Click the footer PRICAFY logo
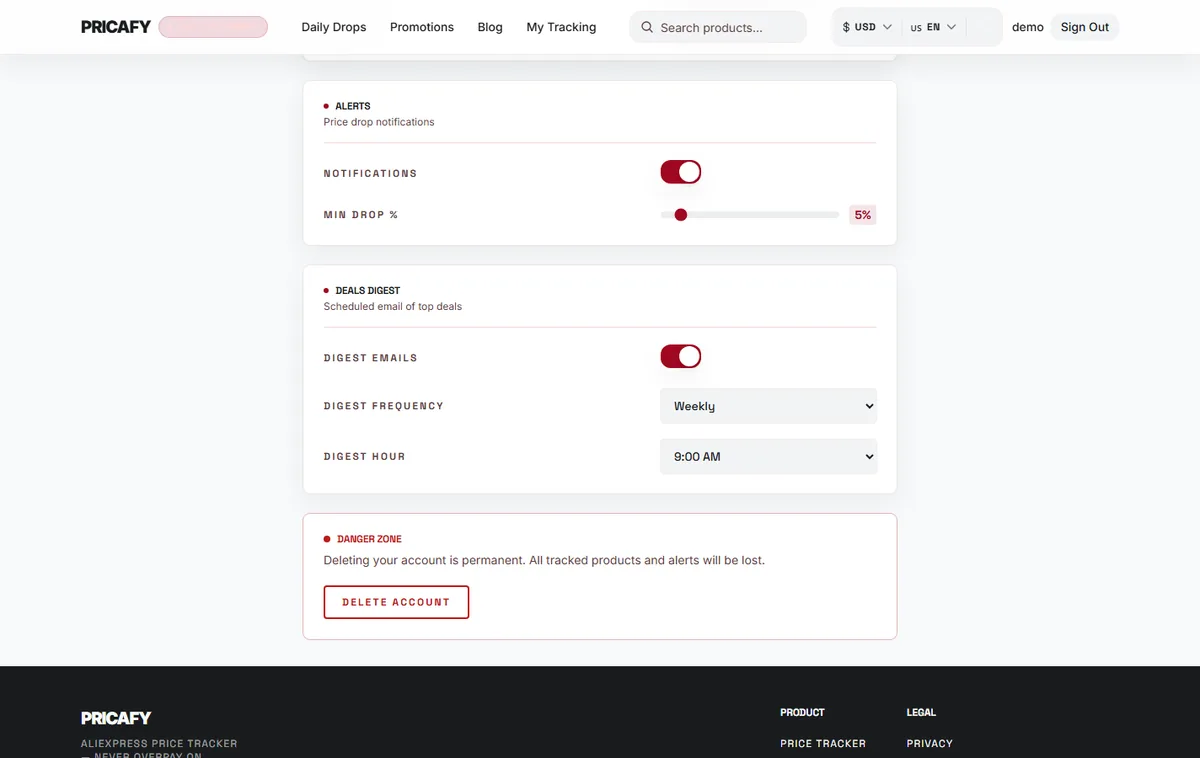The height and width of the screenshot is (758, 1200). coord(116,718)
